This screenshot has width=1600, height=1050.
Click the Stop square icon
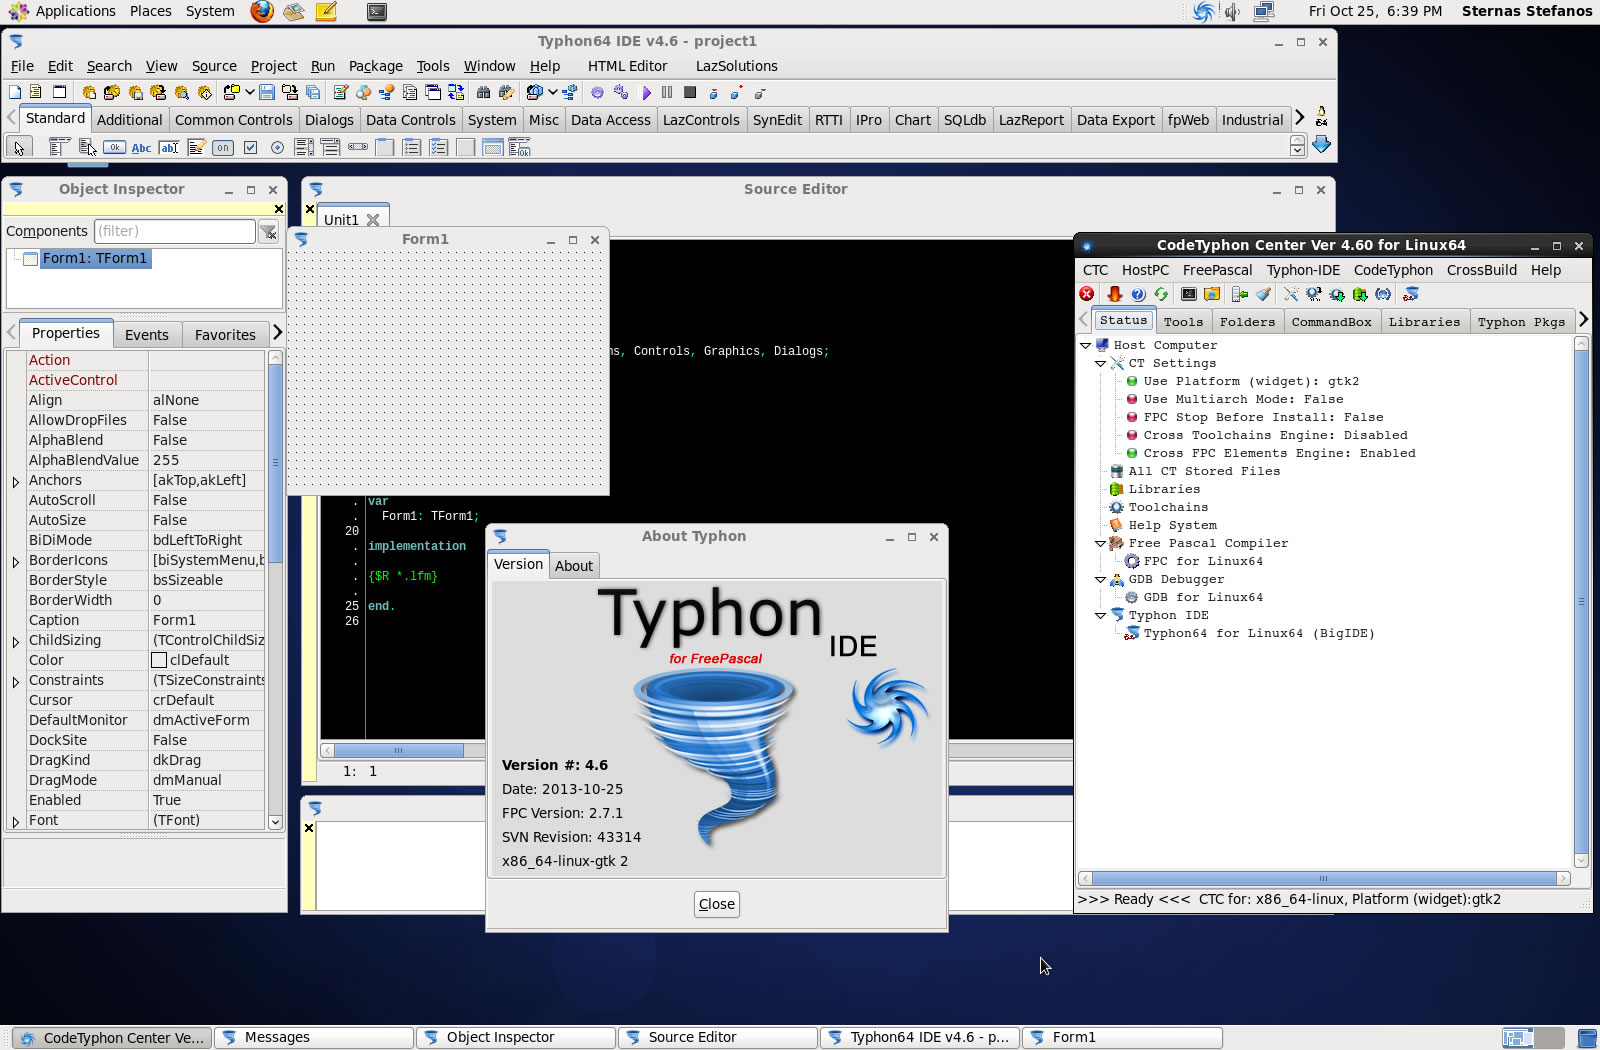(690, 92)
